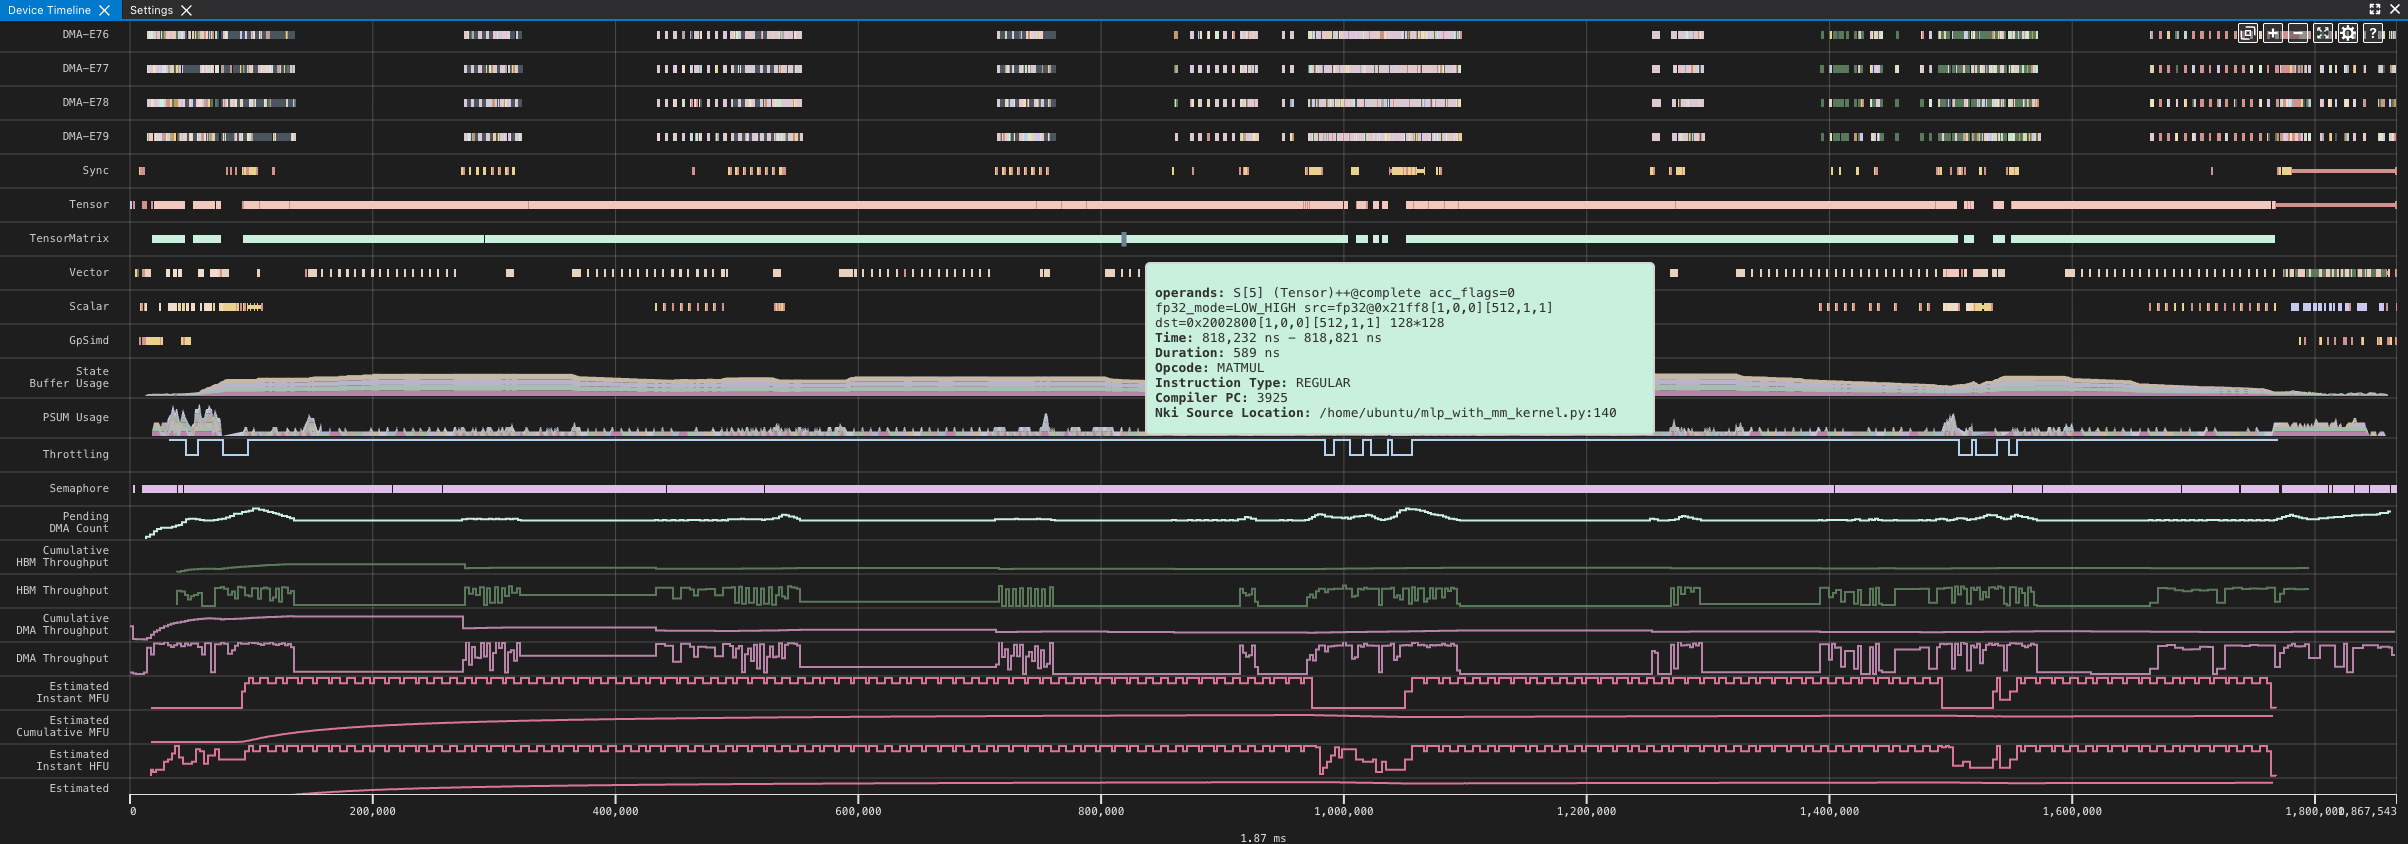
Task: Click the Compiler PC 3925 tooltip line
Action: (x=1221, y=398)
